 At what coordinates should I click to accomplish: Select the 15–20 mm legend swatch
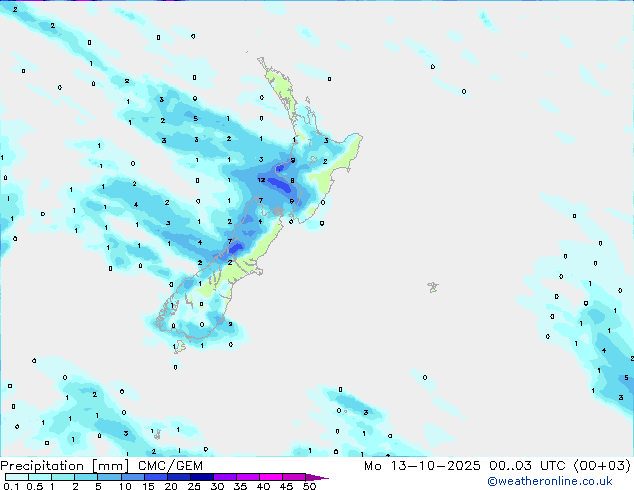click(x=155, y=477)
